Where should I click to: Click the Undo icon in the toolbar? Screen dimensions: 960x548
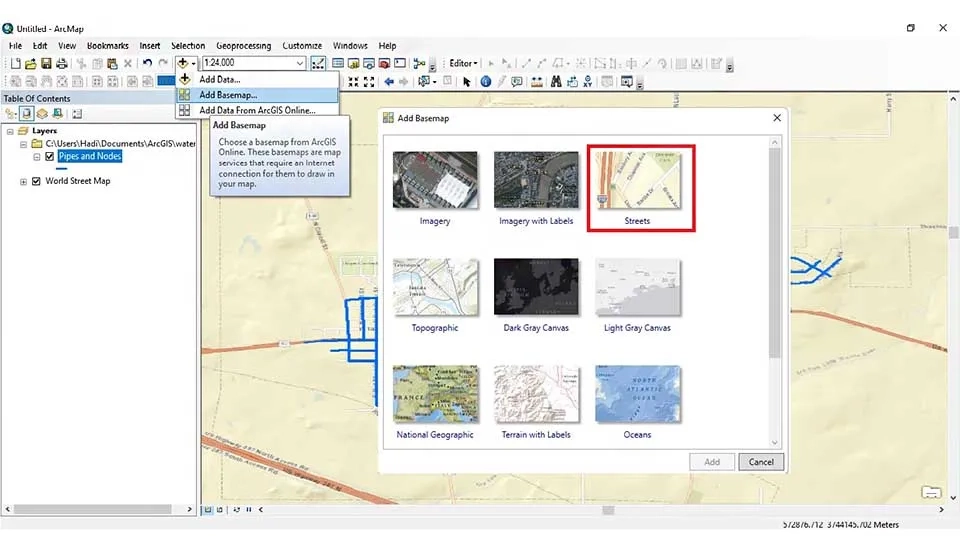coord(147,64)
